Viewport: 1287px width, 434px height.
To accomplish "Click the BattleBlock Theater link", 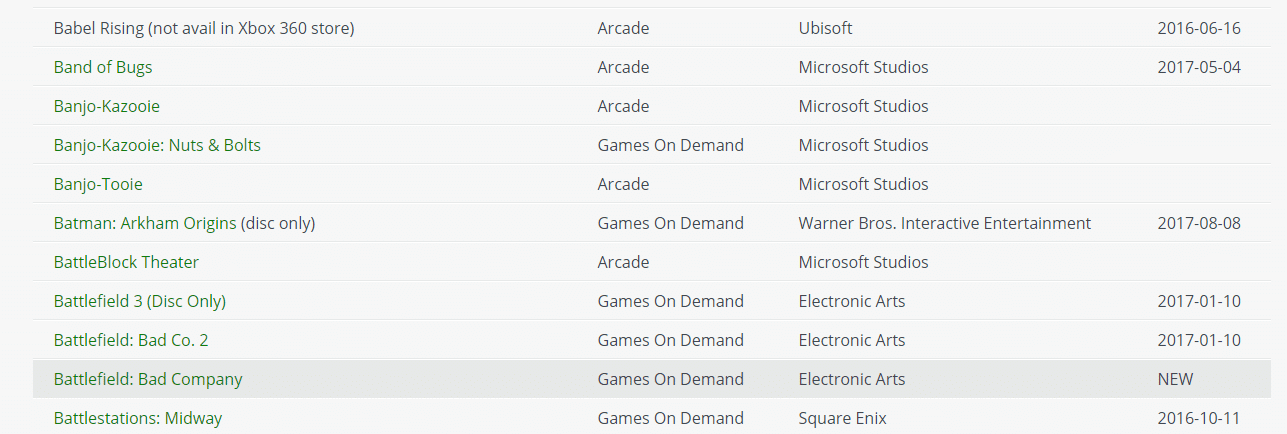I will pyautogui.click(x=126, y=262).
